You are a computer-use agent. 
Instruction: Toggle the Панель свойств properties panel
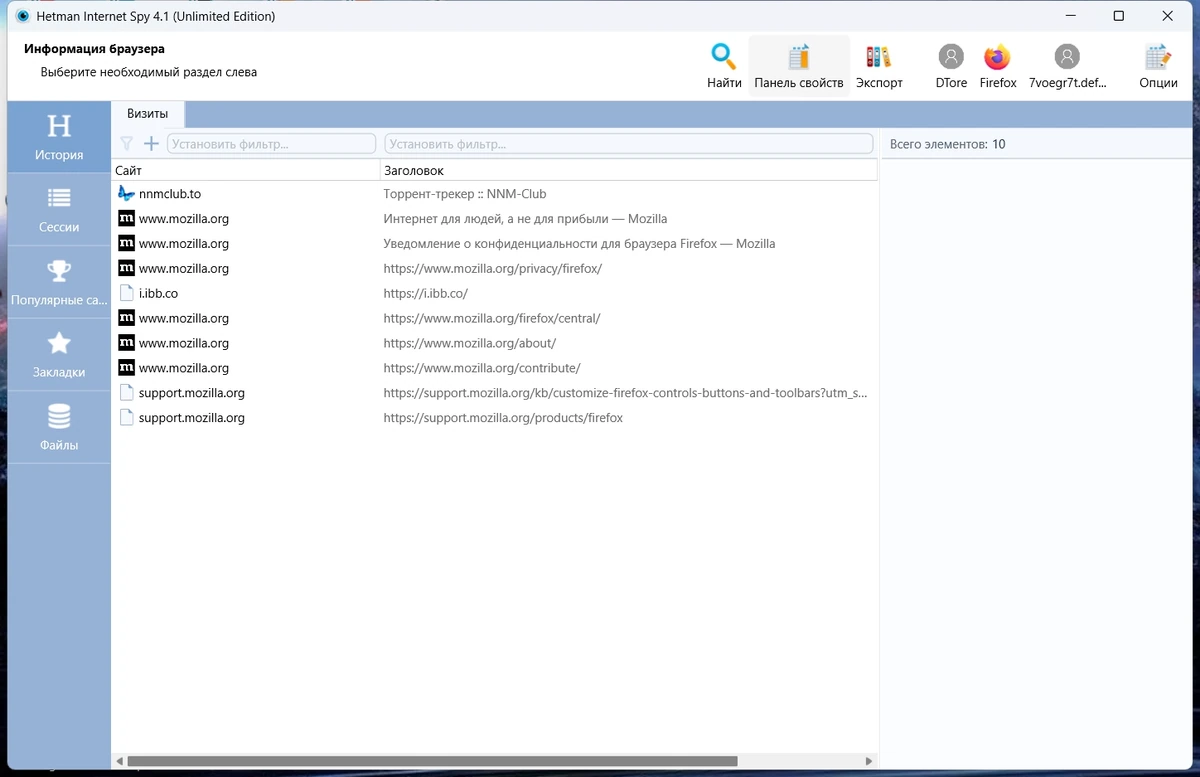click(x=799, y=66)
